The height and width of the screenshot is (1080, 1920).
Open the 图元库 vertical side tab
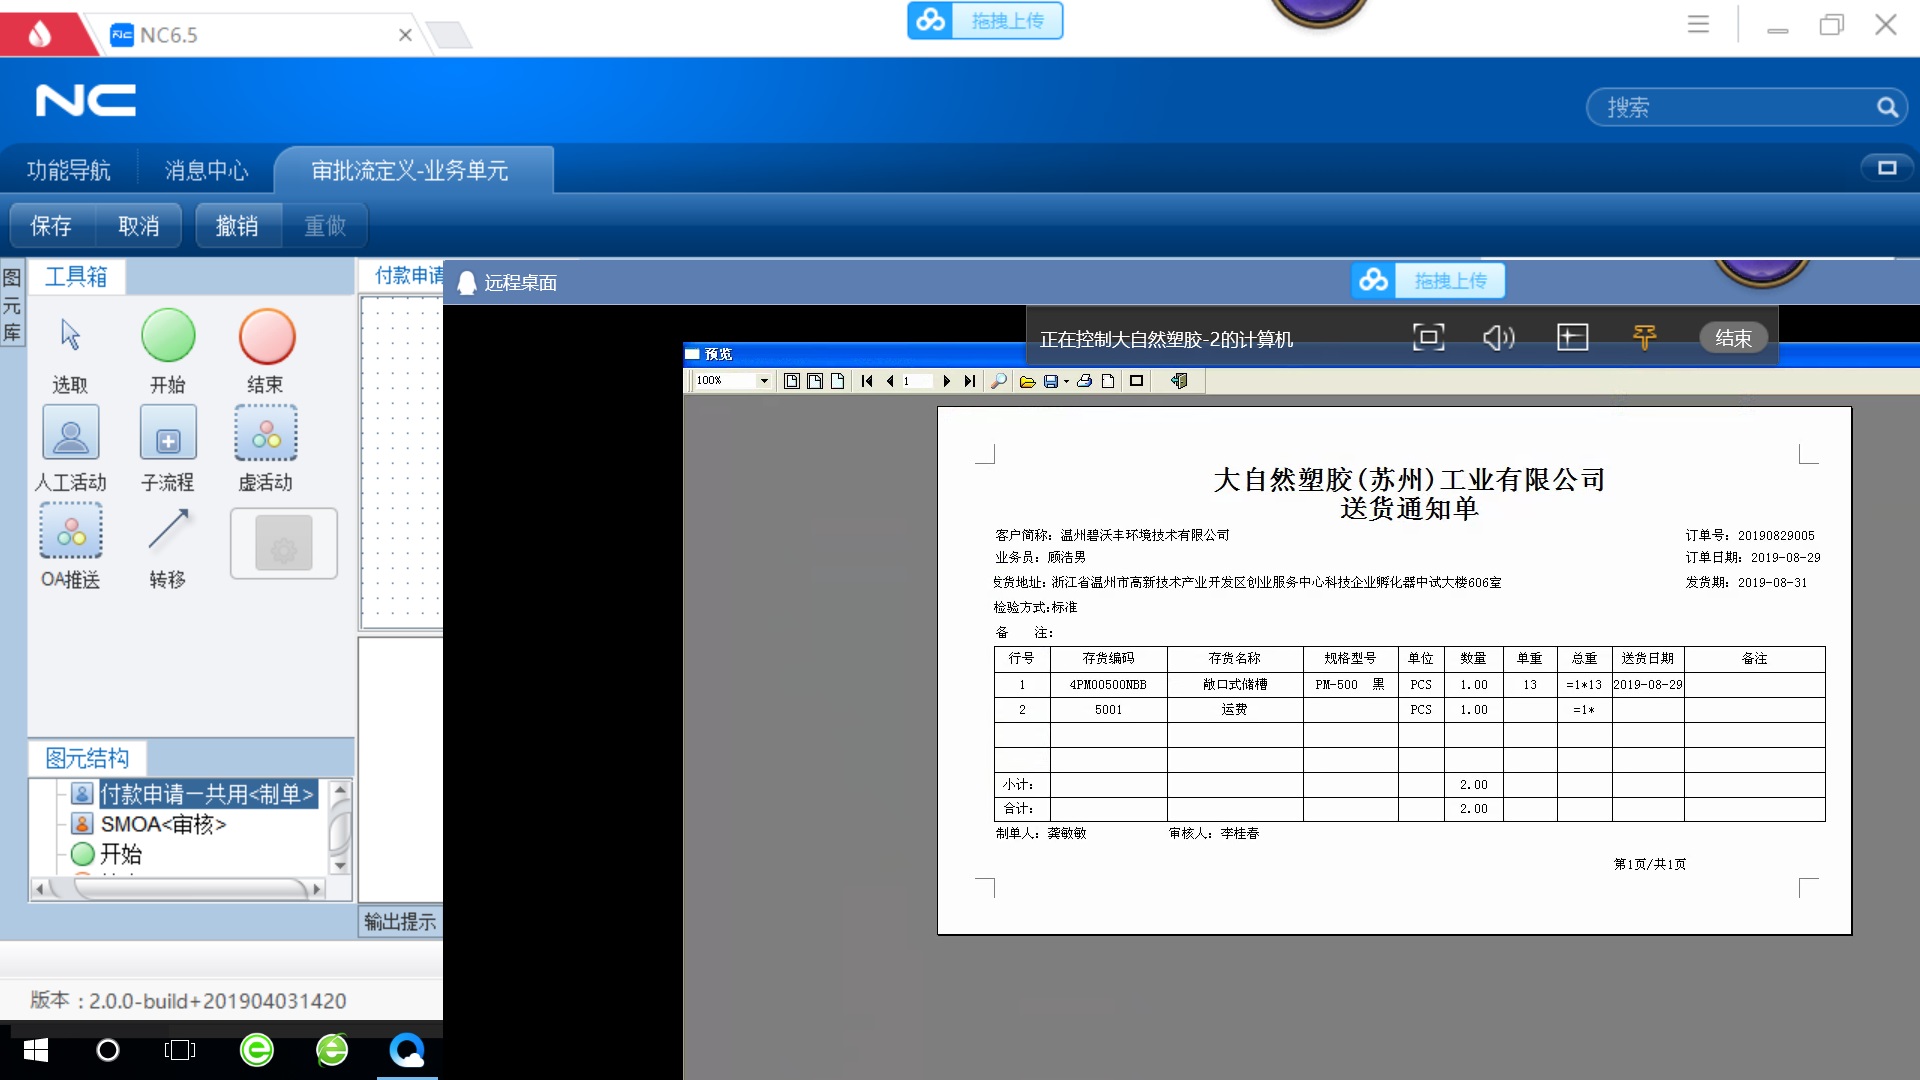pyautogui.click(x=12, y=305)
